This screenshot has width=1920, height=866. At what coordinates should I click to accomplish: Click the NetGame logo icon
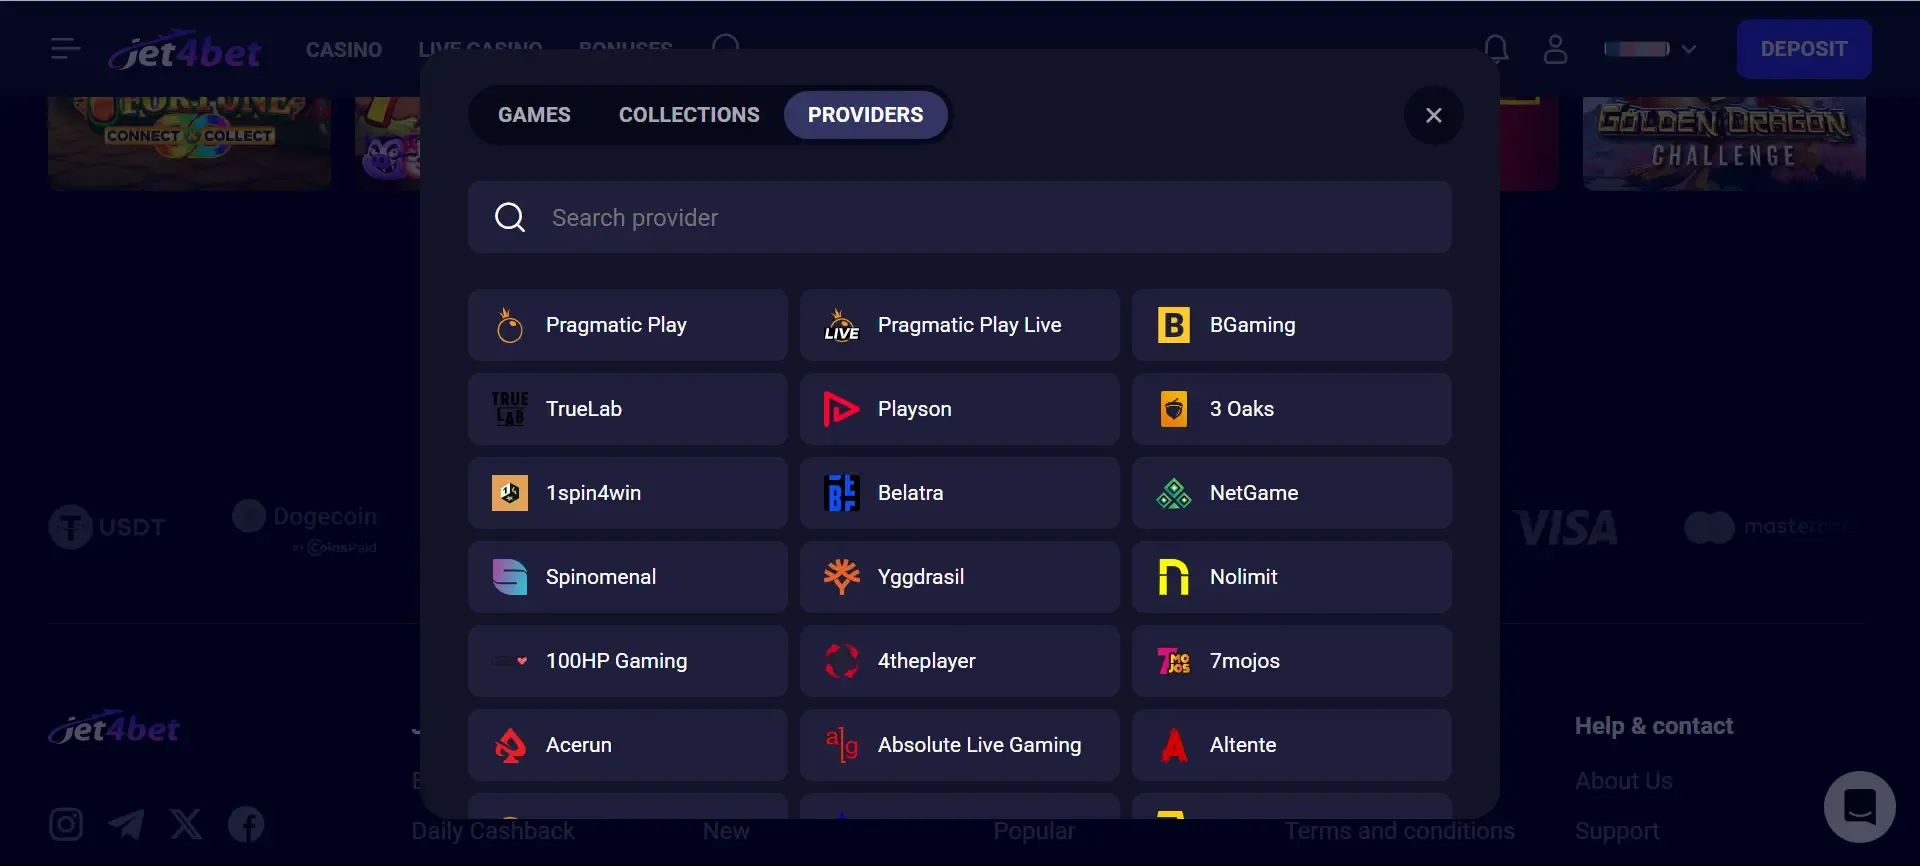click(1173, 493)
